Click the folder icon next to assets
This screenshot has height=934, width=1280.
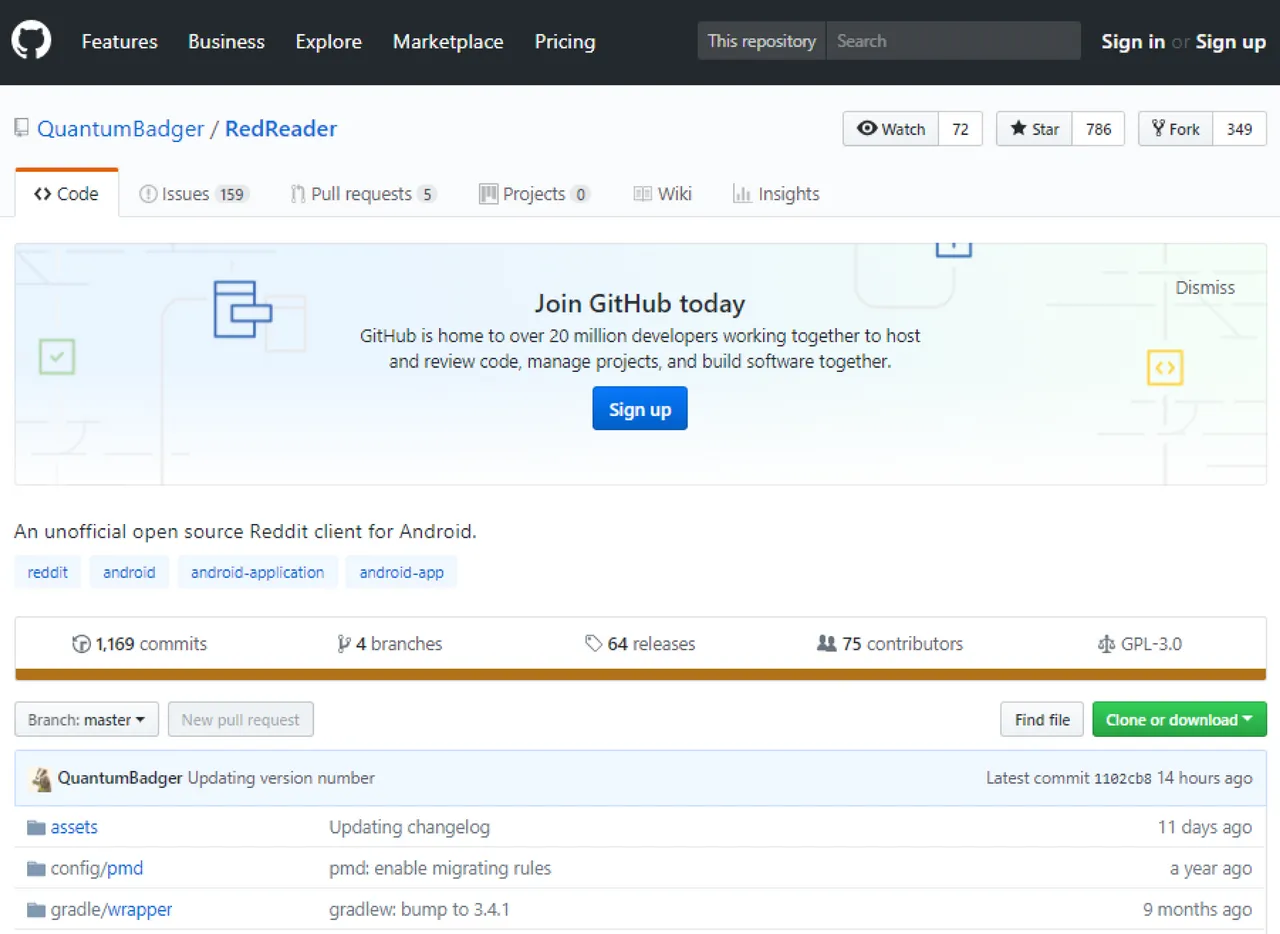coord(37,828)
